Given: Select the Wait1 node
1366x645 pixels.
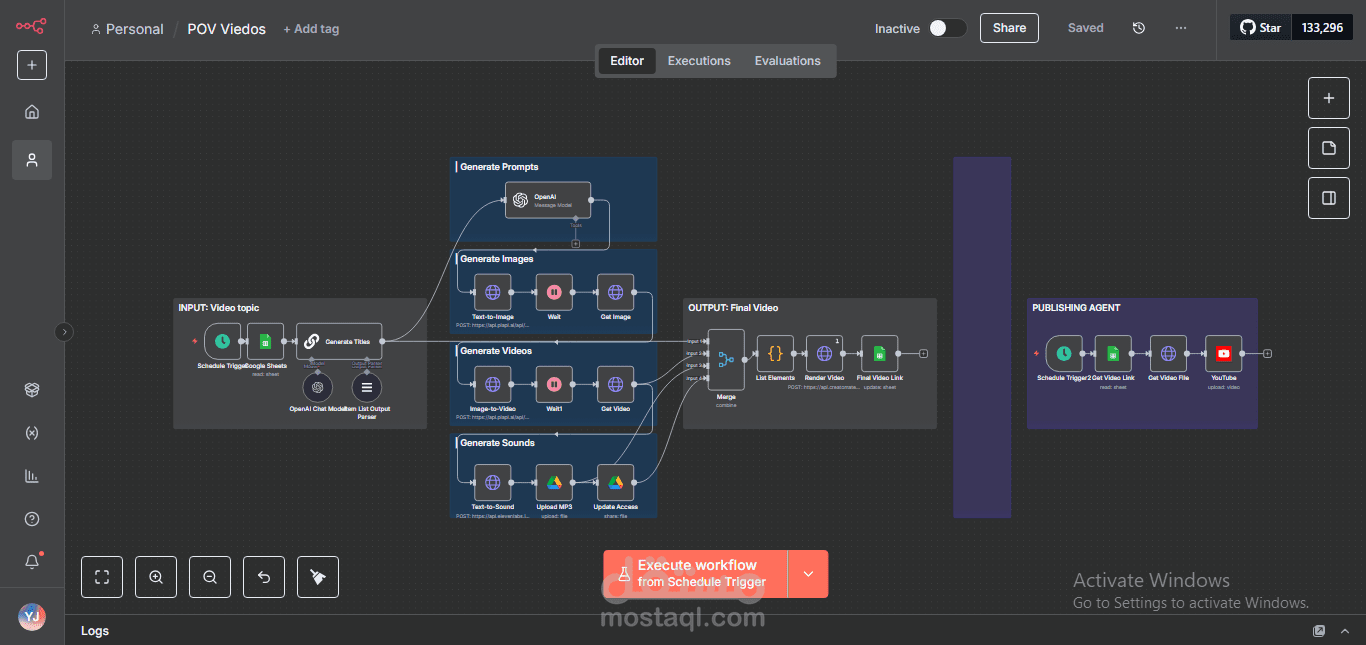Looking at the screenshot, I should coord(554,384).
